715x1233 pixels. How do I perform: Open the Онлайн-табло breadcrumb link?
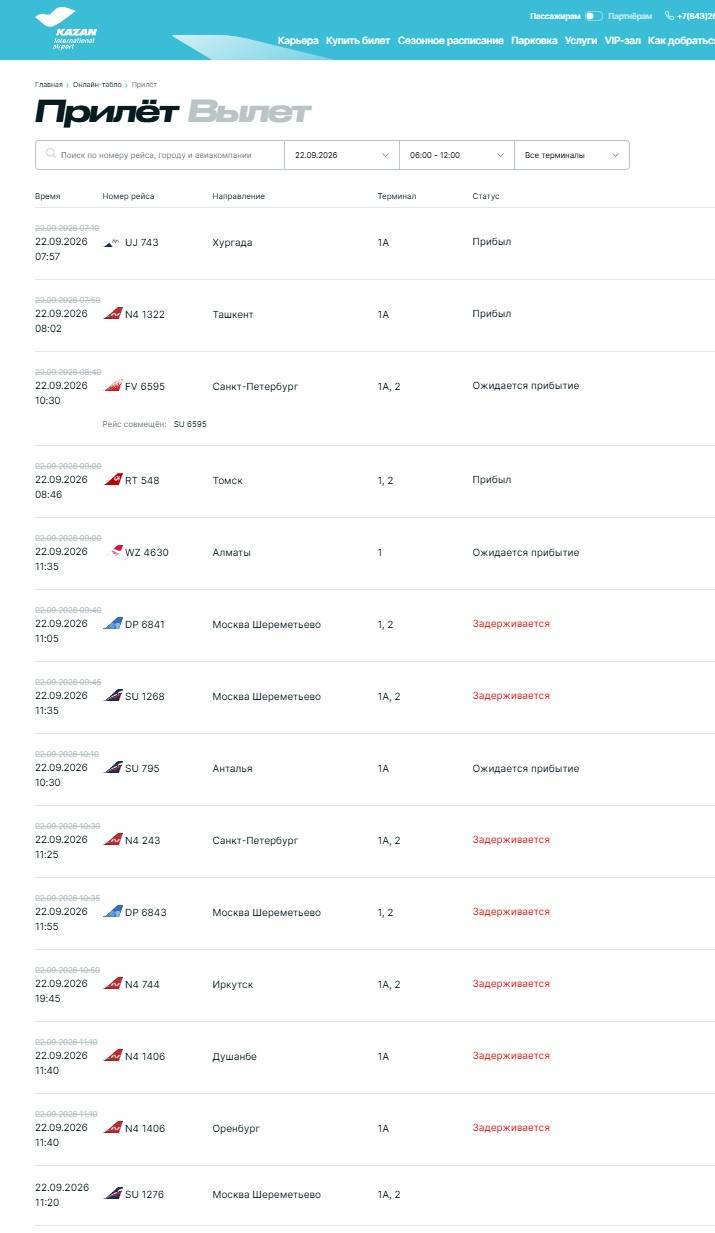tap(96, 85)
